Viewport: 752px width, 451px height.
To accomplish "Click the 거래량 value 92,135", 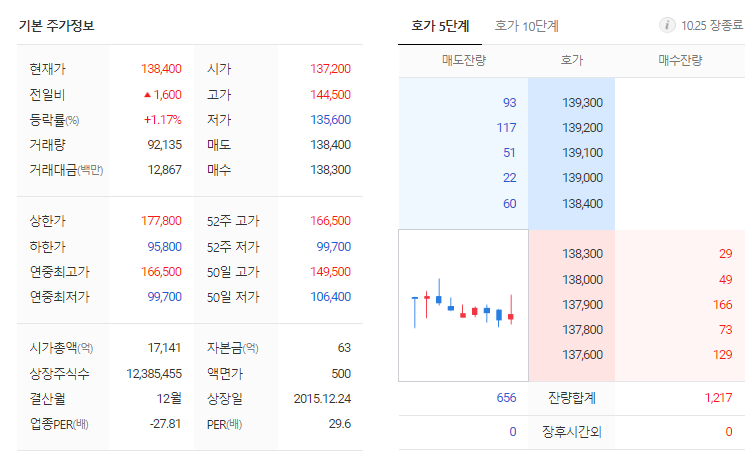I will 164,145.
